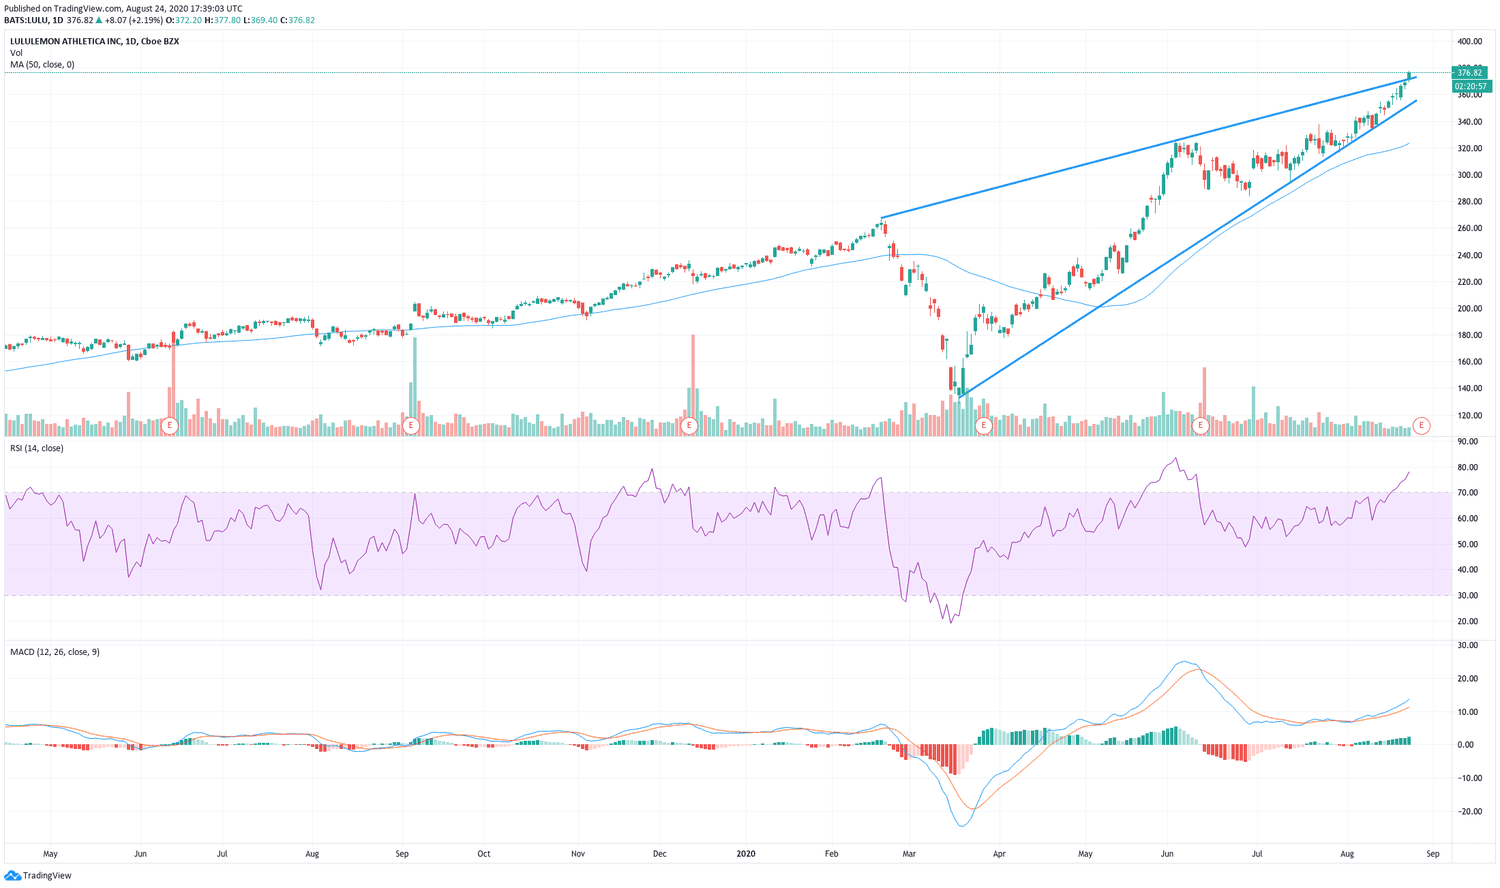Click the Published on TradingView.com header text
Screen dimensions: 1500x888
pyautogui.click(x=123, y=8)
